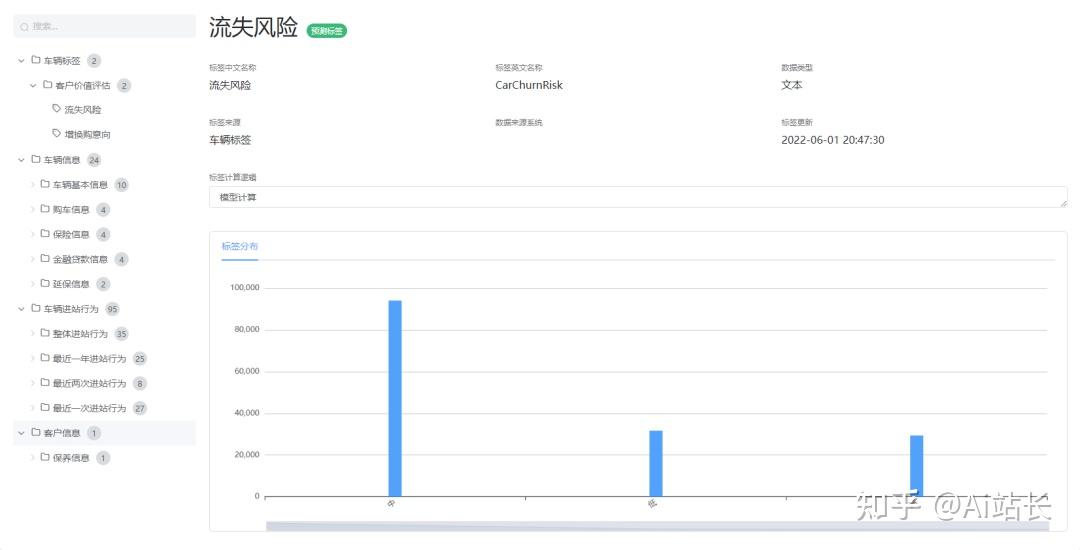1080x550 pixels.
Task: Click the count badge 95 beside 车辆进站行为
Action: pos(112,309)
